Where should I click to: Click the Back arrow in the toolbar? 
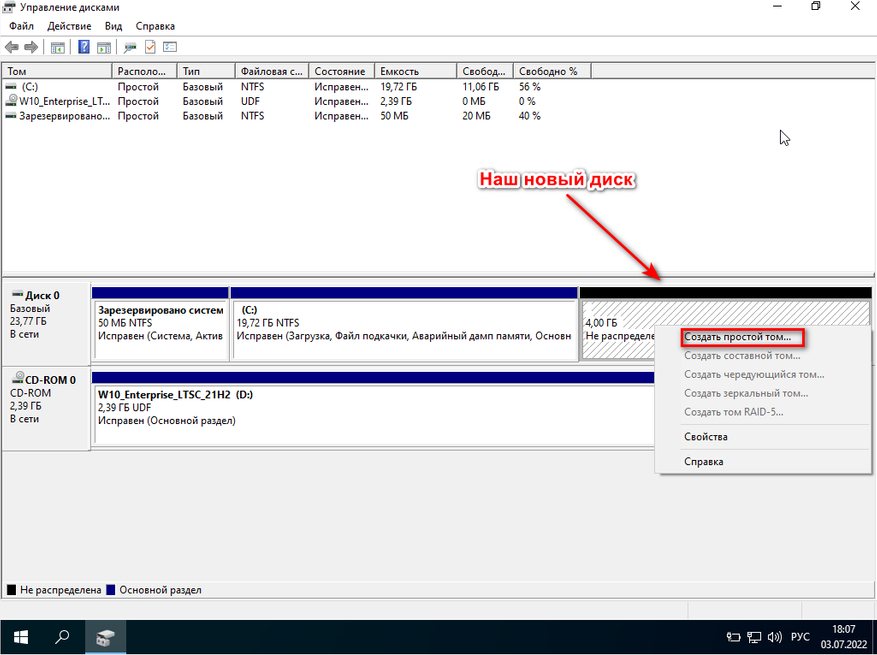click(11, 47)
